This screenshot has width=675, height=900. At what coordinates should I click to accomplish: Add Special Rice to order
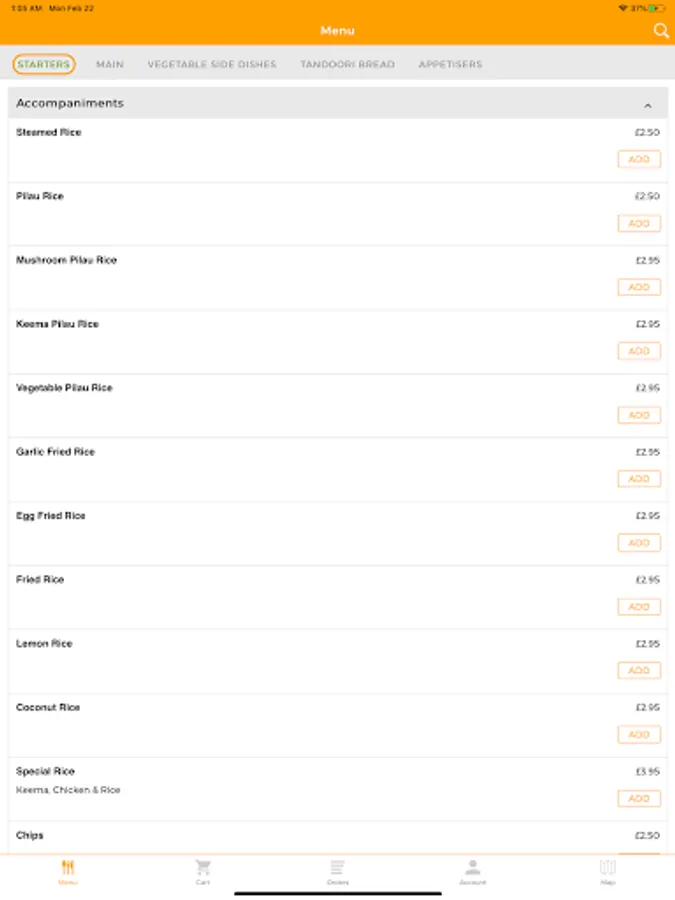tap(639, 799)
